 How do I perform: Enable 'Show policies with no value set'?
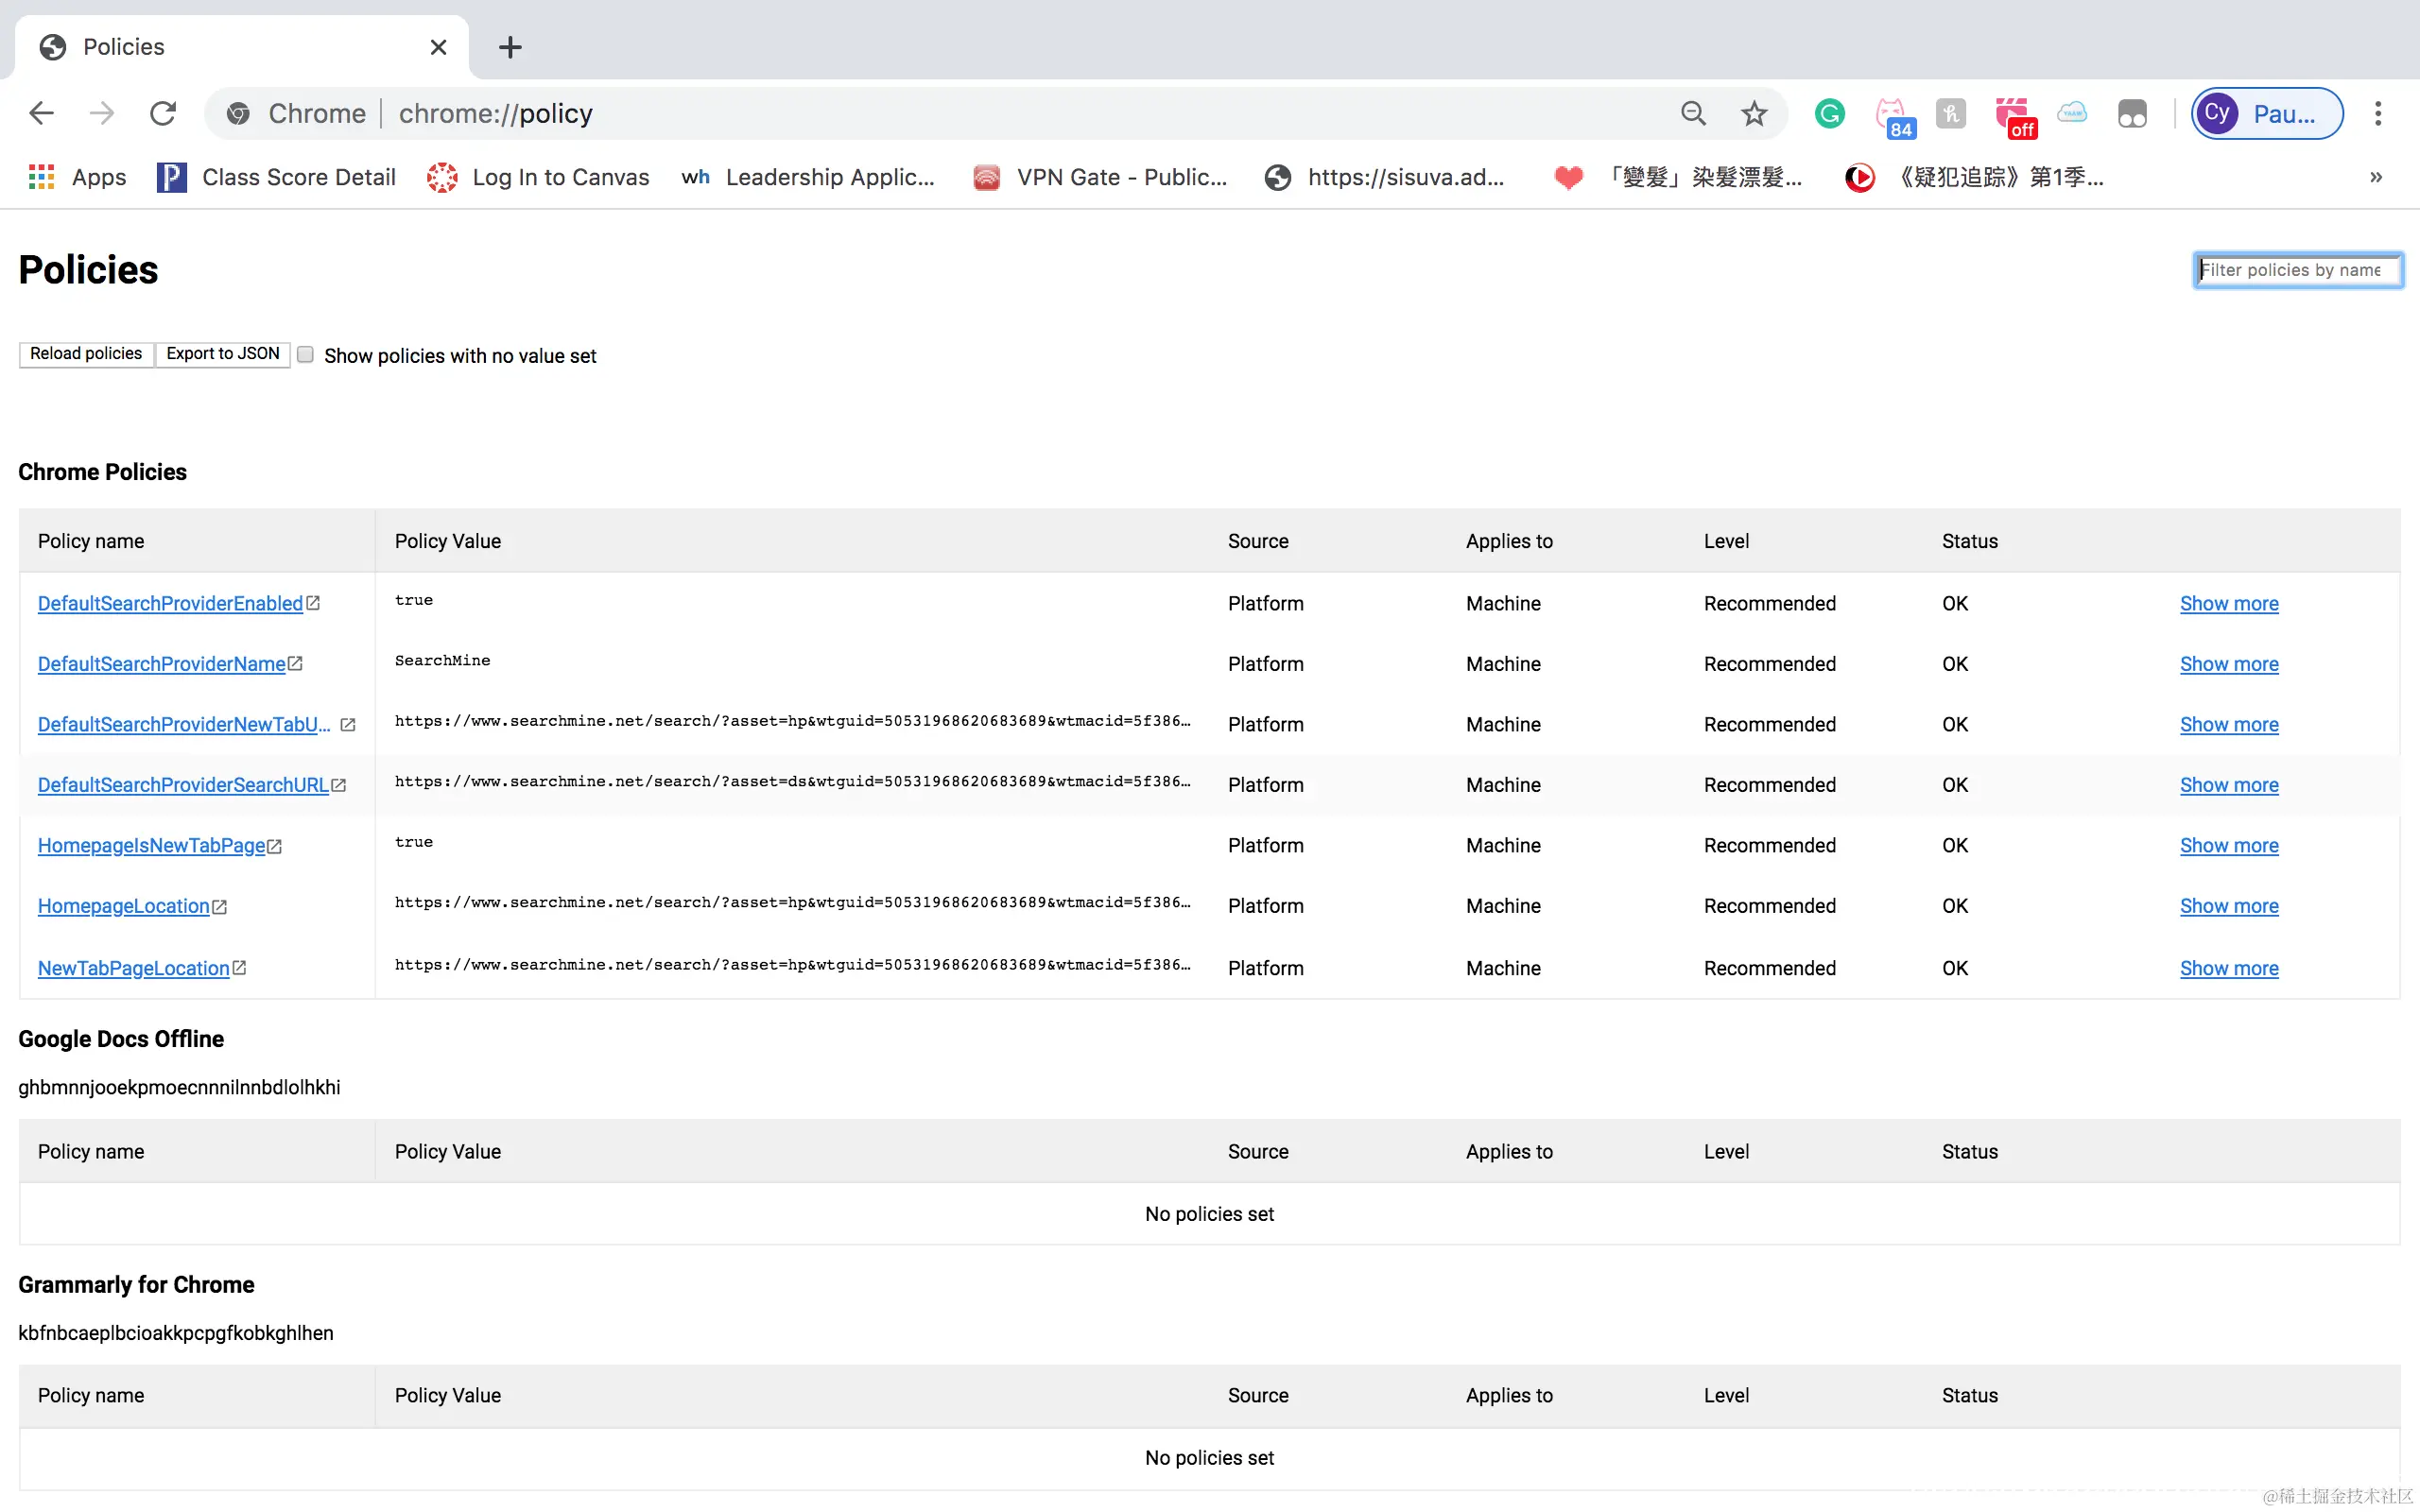click(x=306, y=355)
